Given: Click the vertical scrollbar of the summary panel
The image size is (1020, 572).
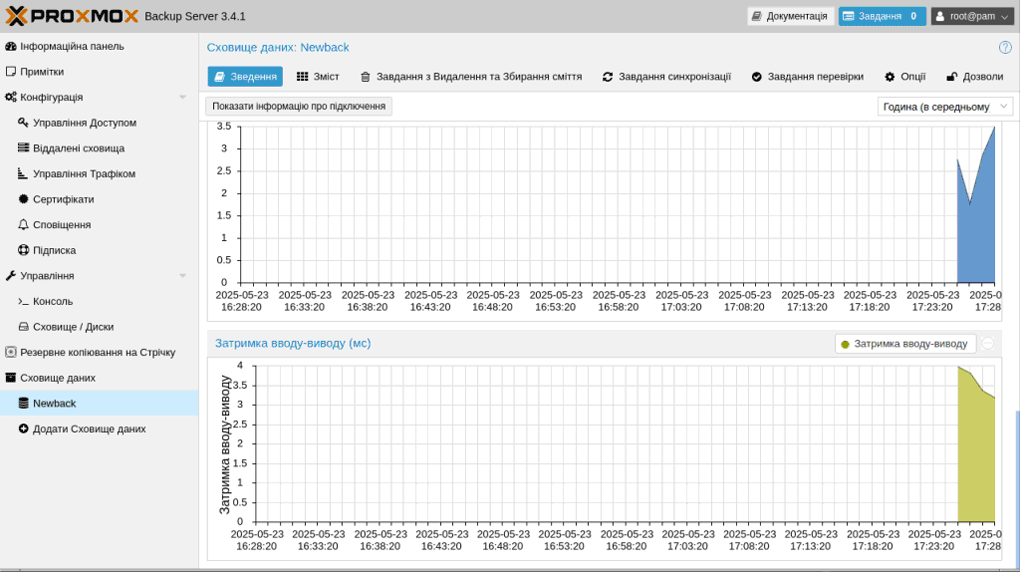Looking at the screenshot, I should coord(1016,480).
